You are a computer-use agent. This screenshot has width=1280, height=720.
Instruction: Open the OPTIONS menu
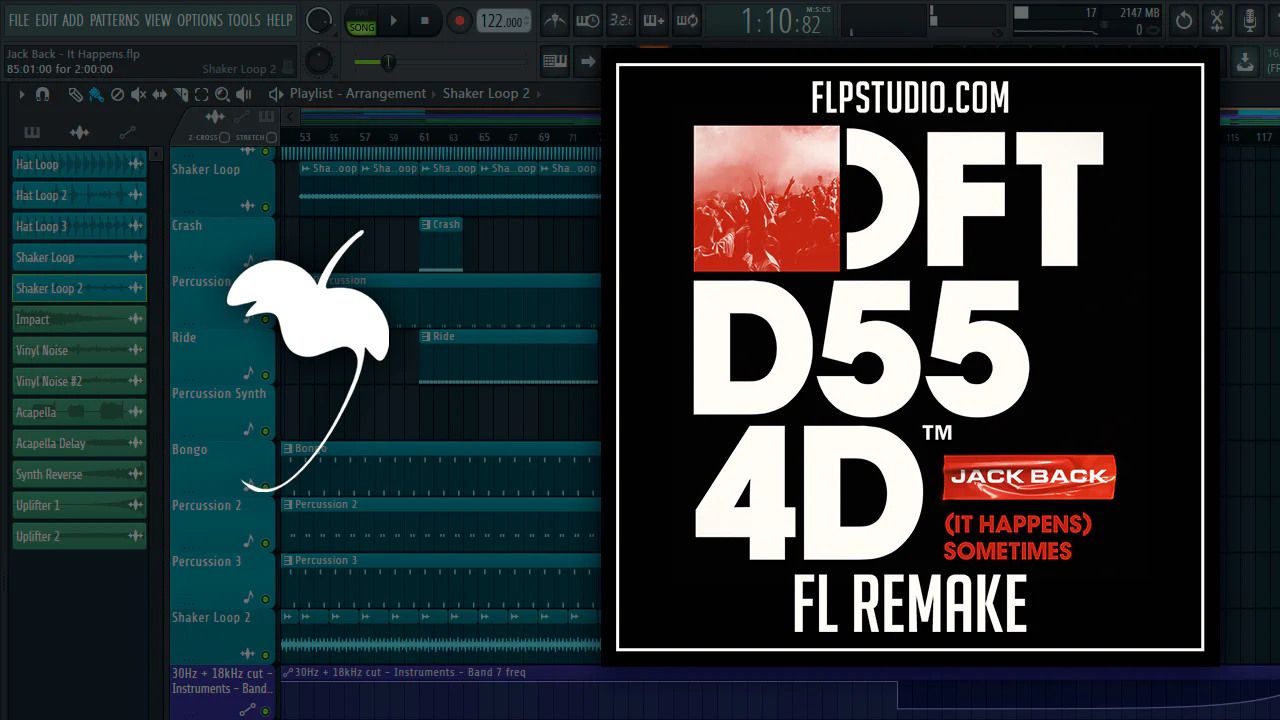[x=199, y=20]
